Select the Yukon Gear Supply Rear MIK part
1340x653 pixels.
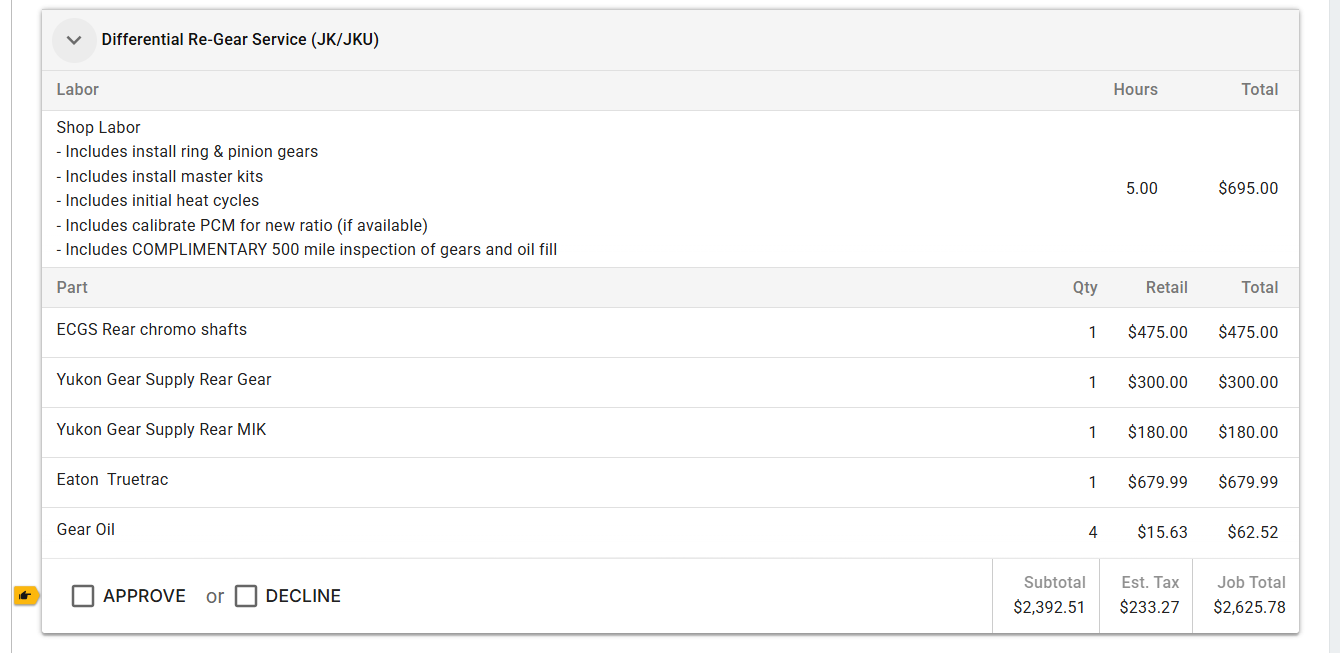click(162, 430)
